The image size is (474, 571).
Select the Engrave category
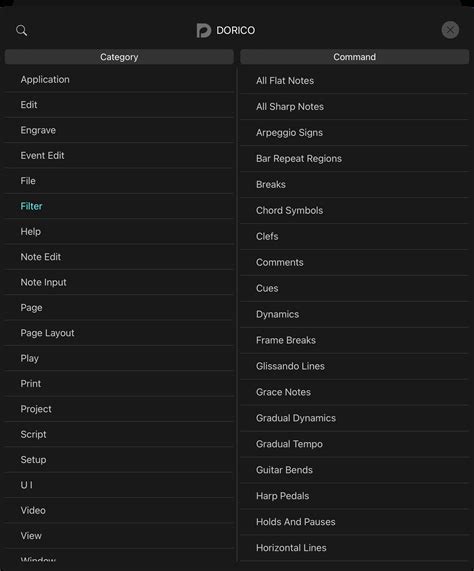coord(119,130)
